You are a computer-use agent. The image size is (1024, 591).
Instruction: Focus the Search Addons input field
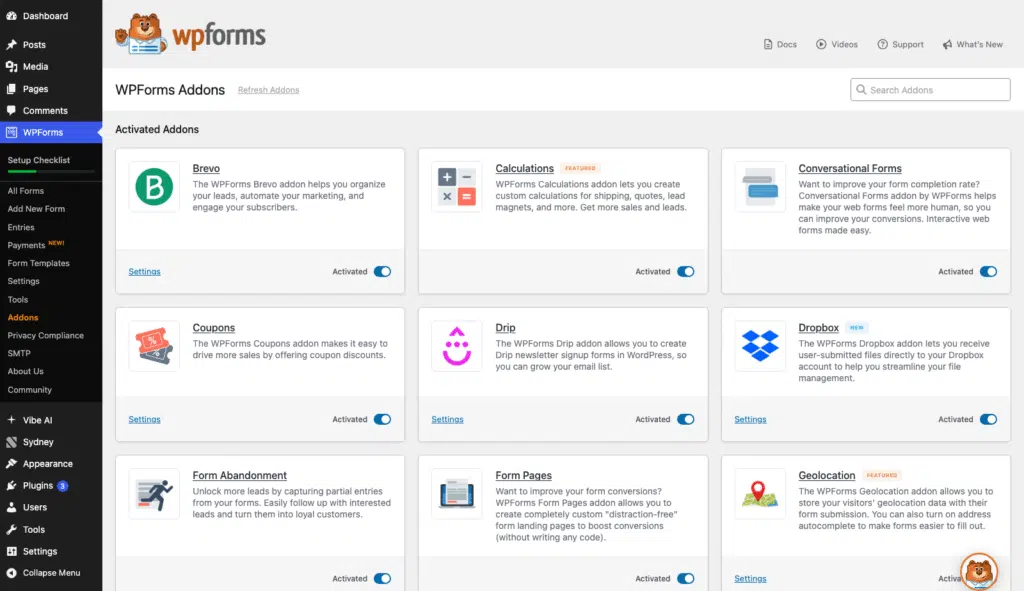pyautogui.click(x=930, y=89)
